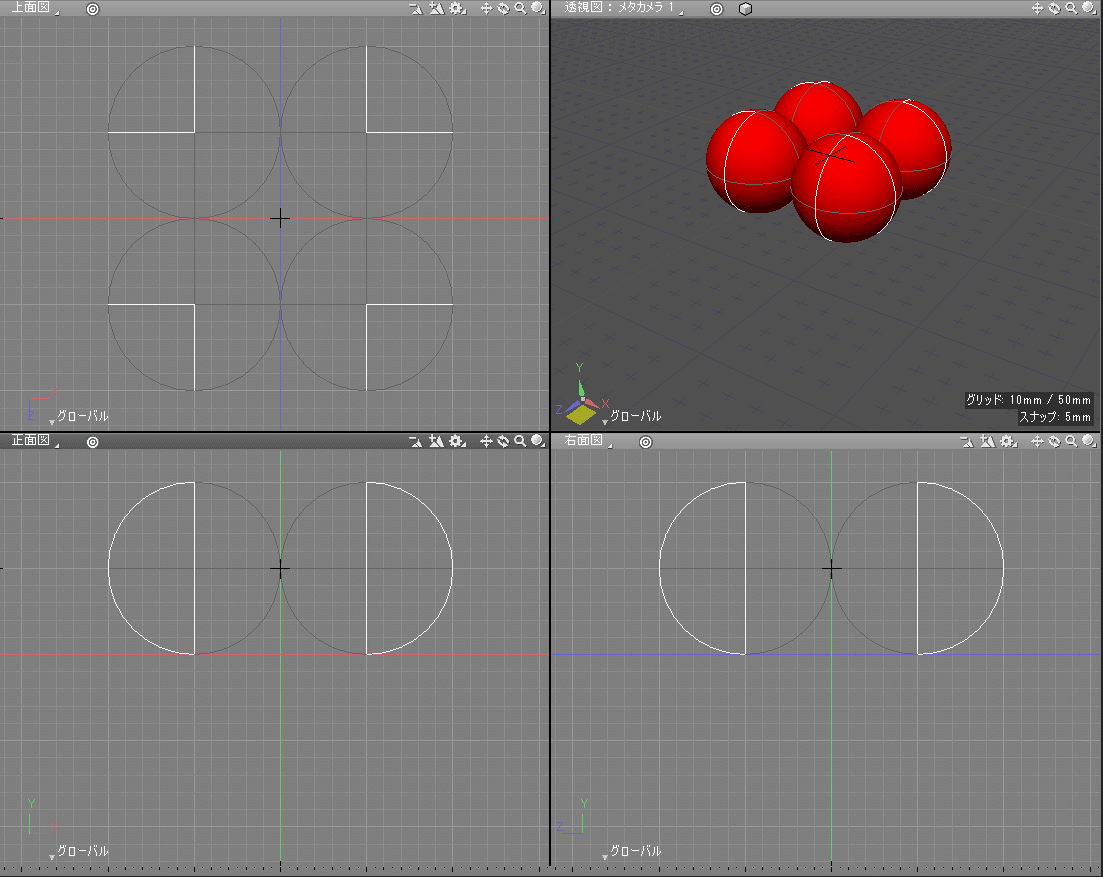Click the zoom-in mountain icon in top view

coord(437,8)
